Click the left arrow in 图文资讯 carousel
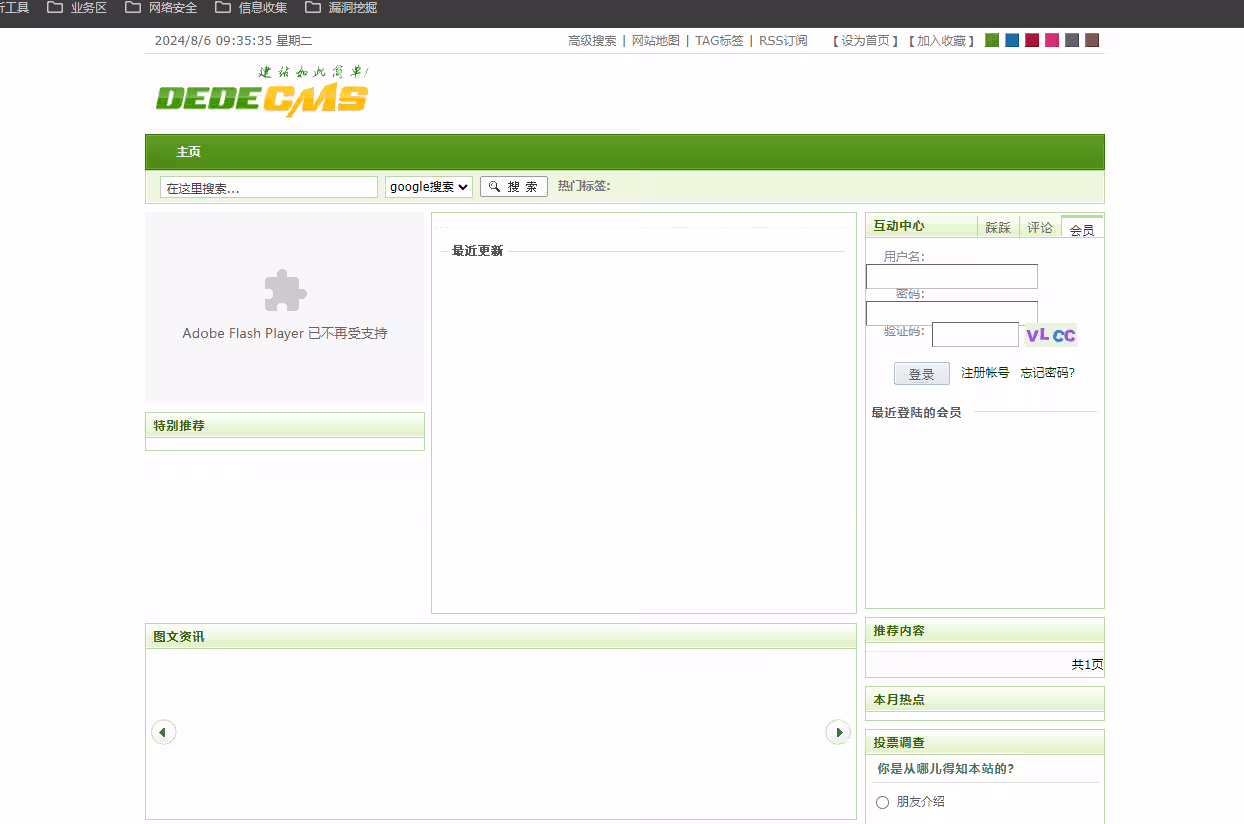 164,732
